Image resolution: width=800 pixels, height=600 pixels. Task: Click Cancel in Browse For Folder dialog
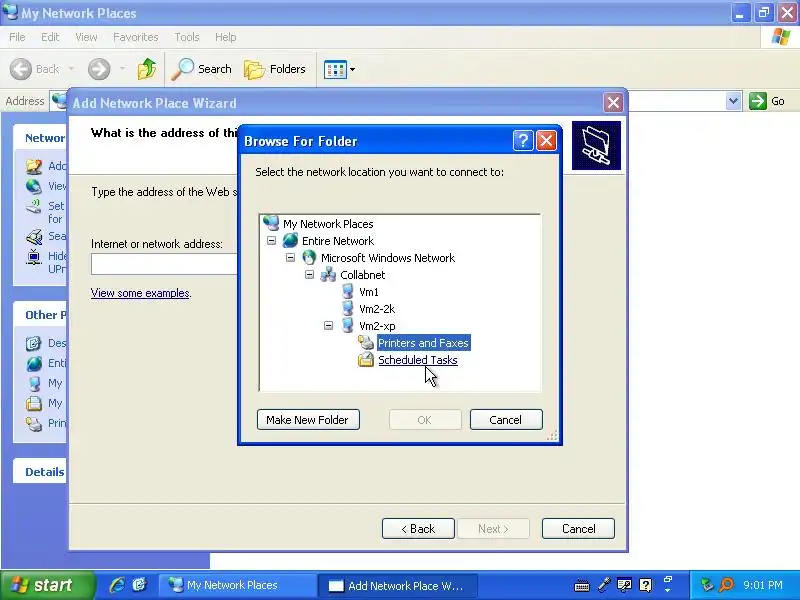tap(506, 419)
